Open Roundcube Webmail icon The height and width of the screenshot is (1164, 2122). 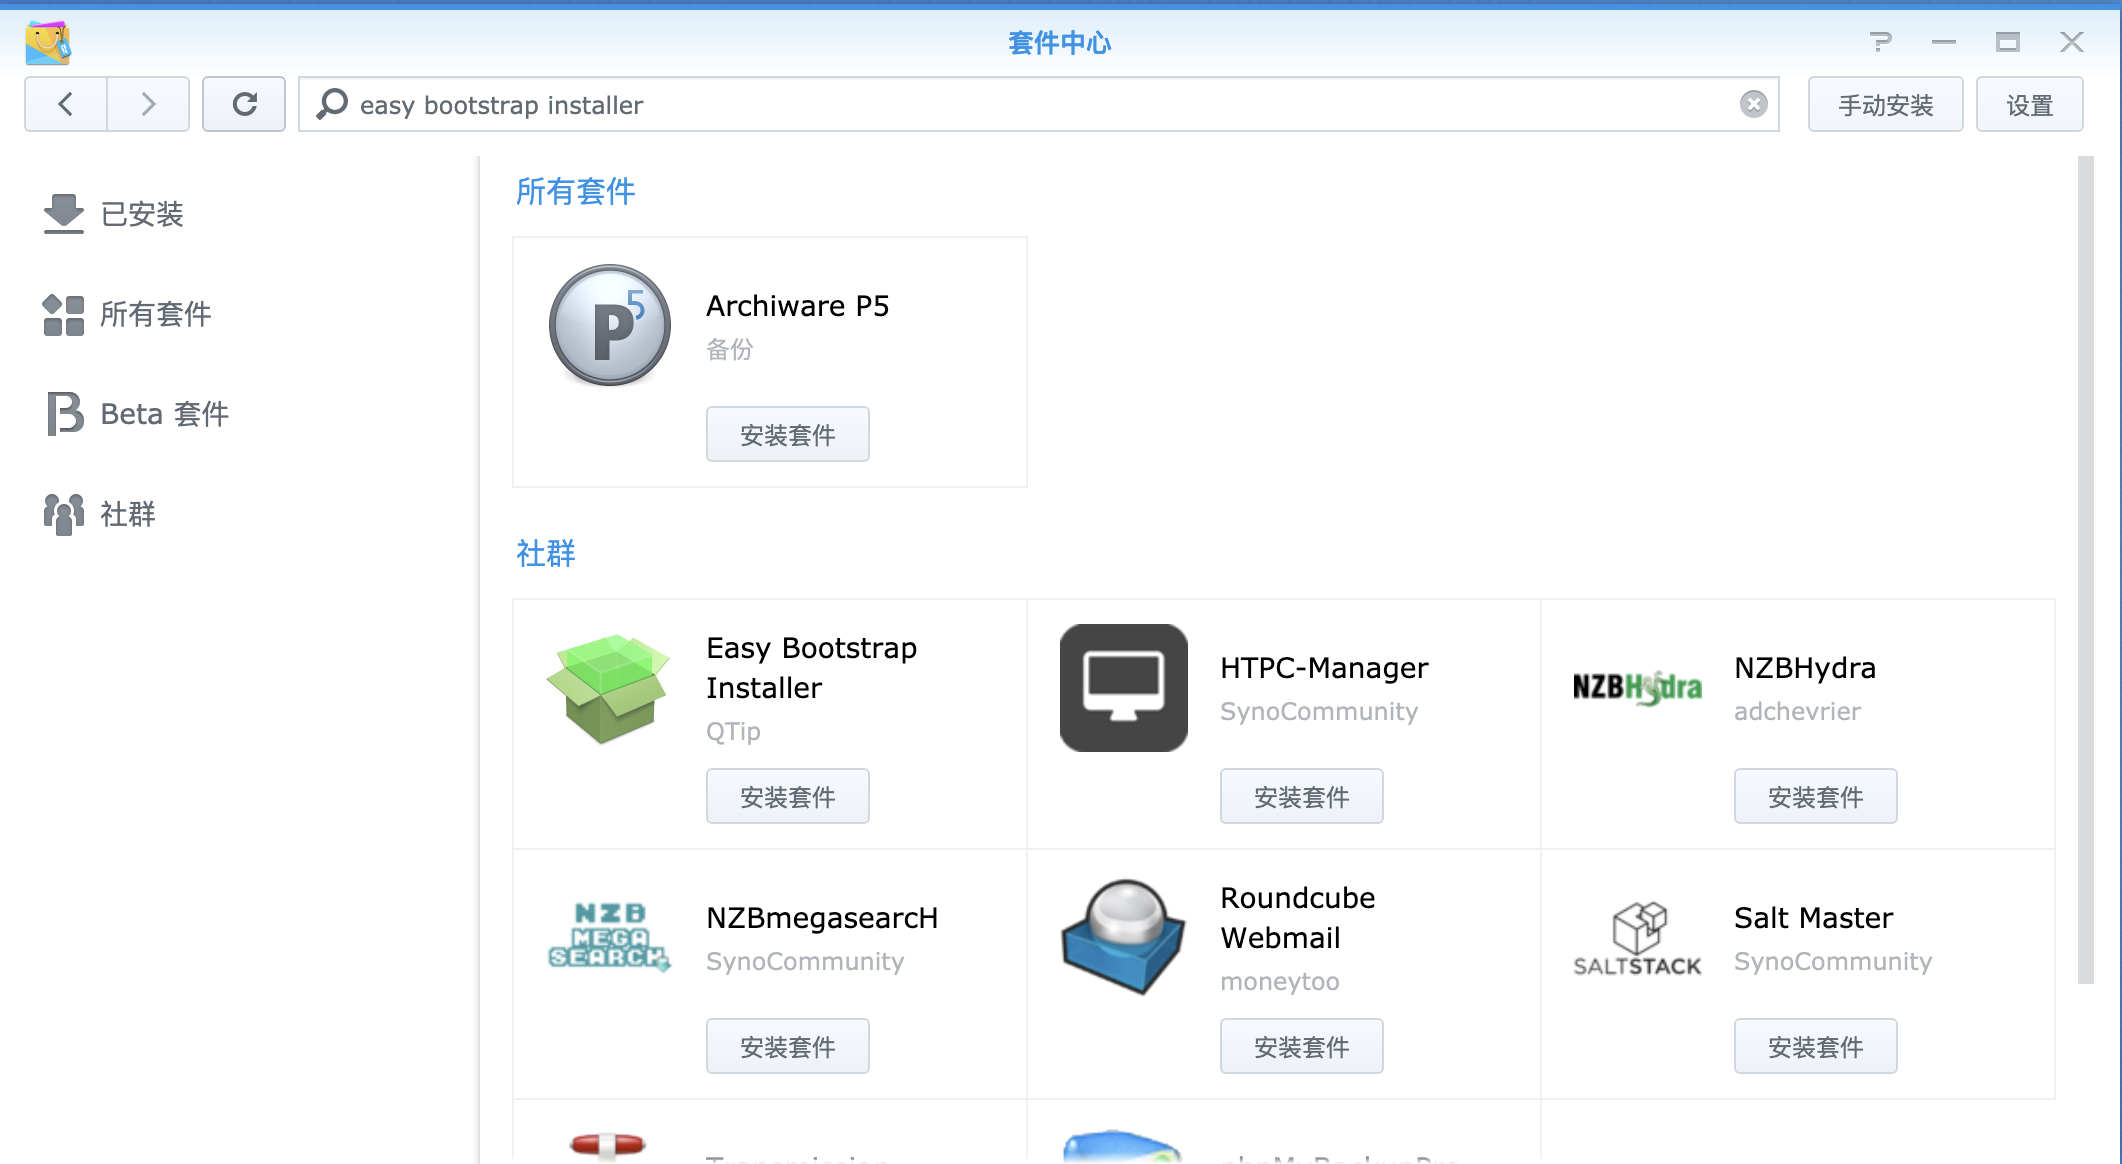click(1123, 937)
